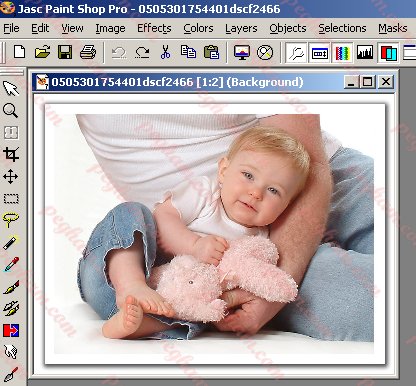The image size is (416, 386).
Task: Toggle the color palette display
Action: [342, 52]
